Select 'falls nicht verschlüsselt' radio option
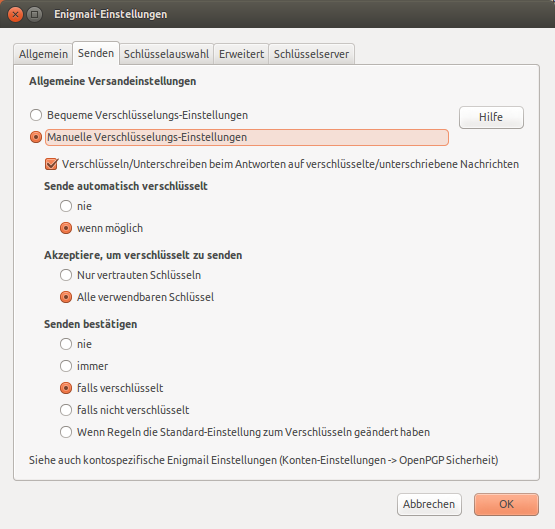The width and height of the screenshot is (555, 529). tap(66, 410)
